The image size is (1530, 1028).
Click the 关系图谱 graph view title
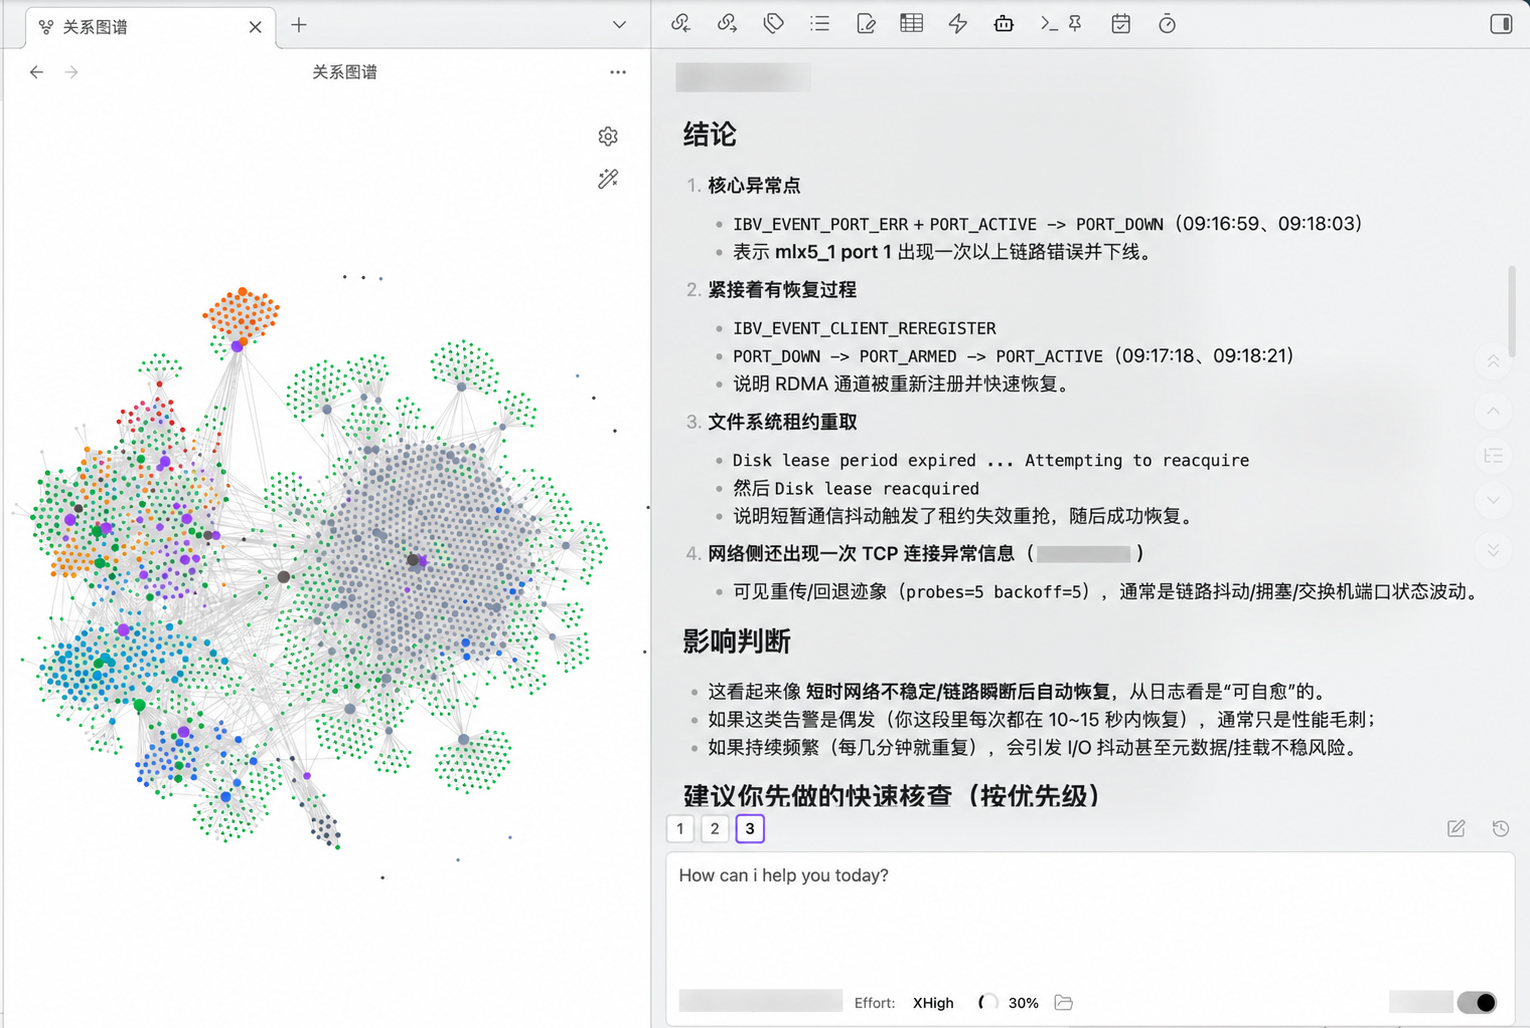click(345, 72)
